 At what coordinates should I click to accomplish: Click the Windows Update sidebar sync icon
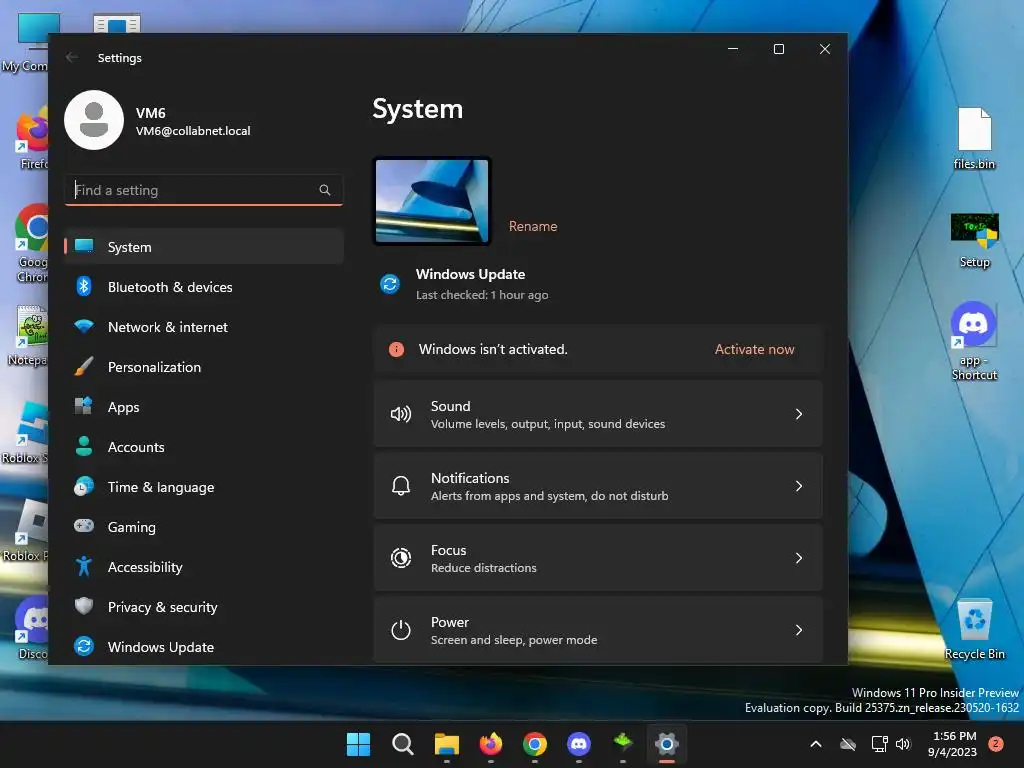click(84, 646)
